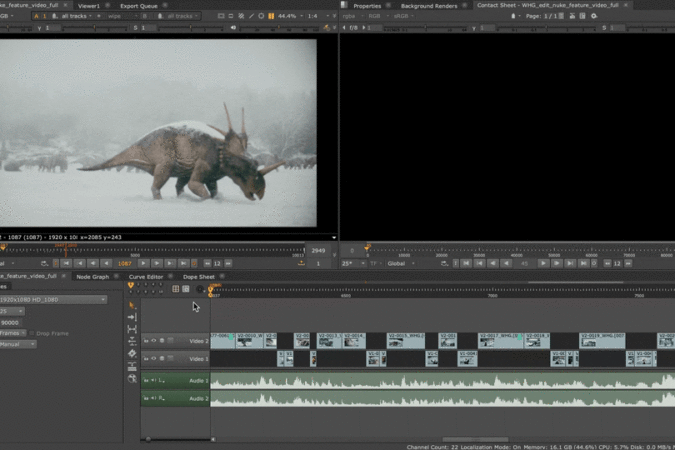The image size is (675, 450).
Task: Click the viewer saturation S slider
Action: 189,28
